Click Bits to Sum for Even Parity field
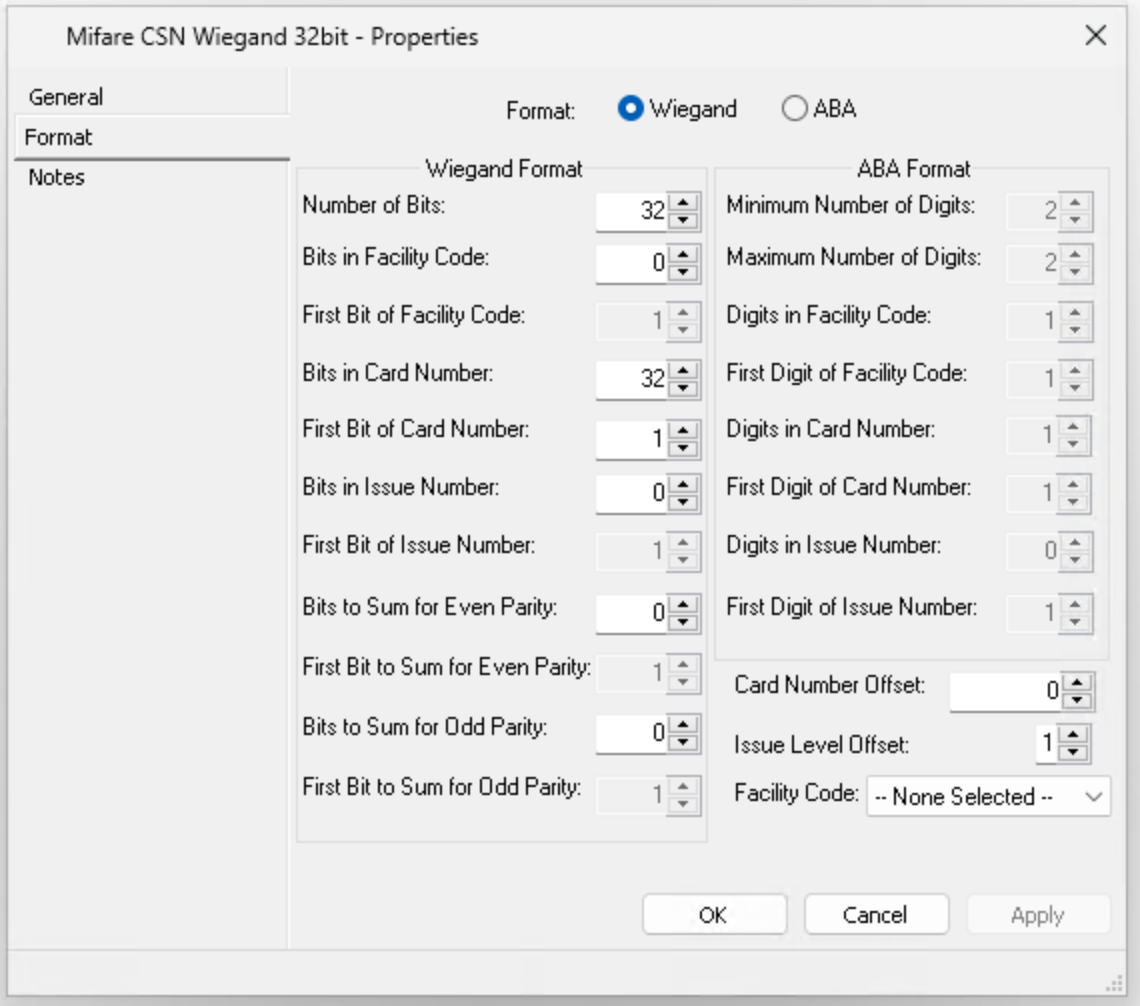1140x1006 pixels. coord(632,613)
